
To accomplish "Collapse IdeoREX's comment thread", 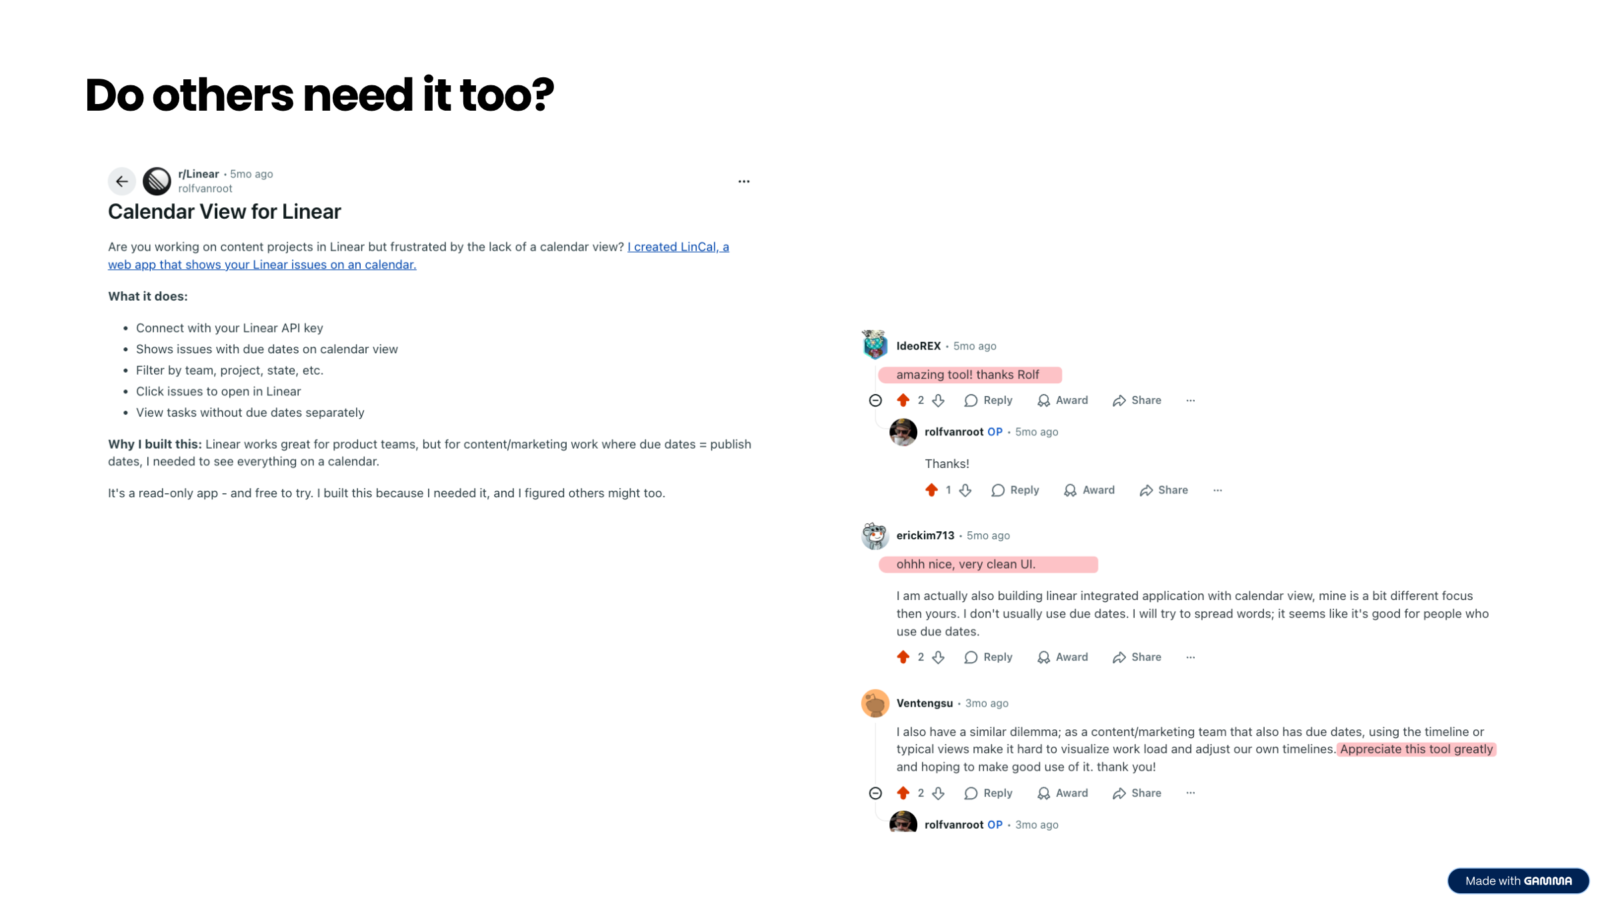I will pos(875,400).
